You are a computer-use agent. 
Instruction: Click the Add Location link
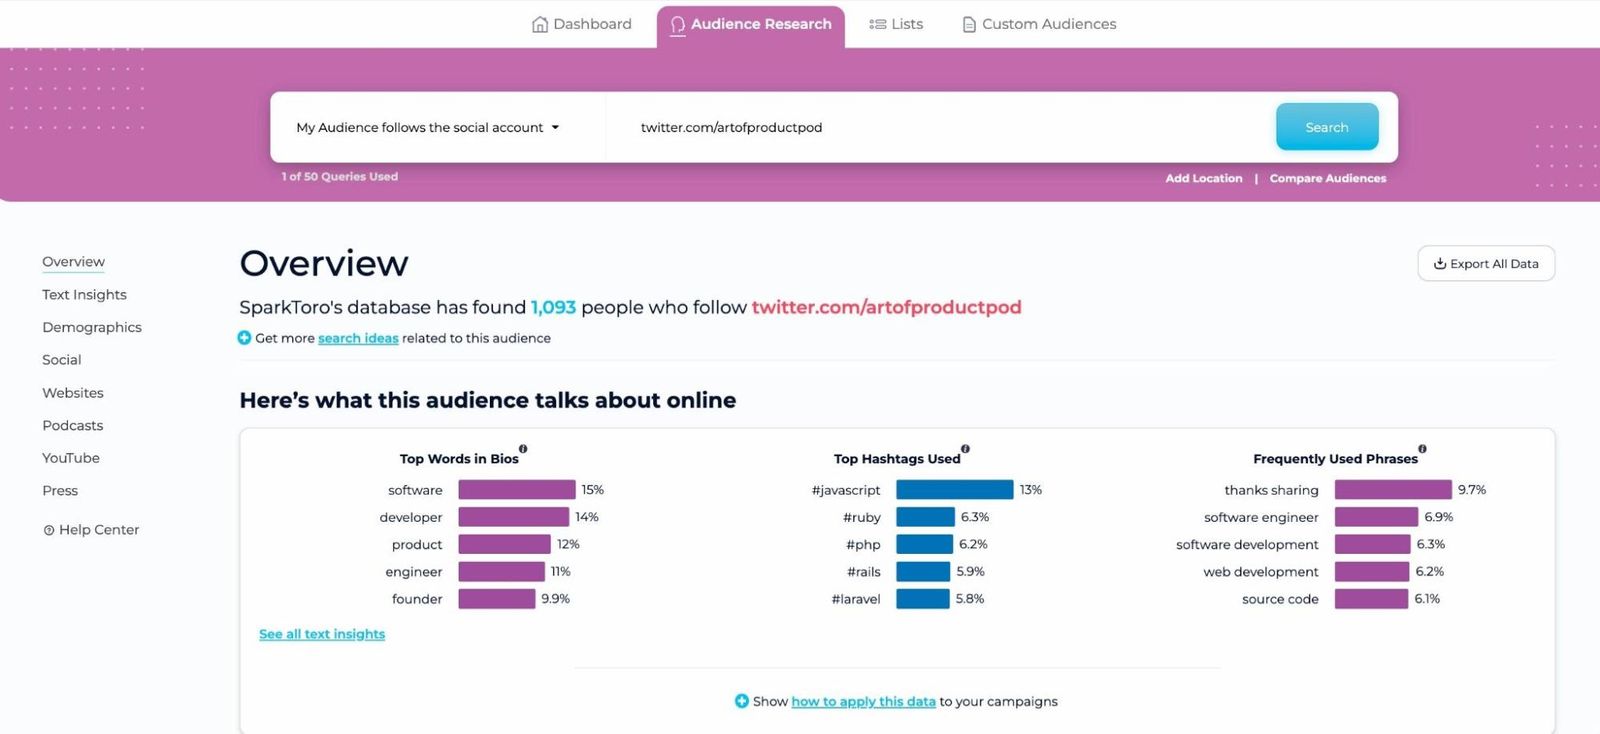pyautogui.click(x=1203, y=178)
